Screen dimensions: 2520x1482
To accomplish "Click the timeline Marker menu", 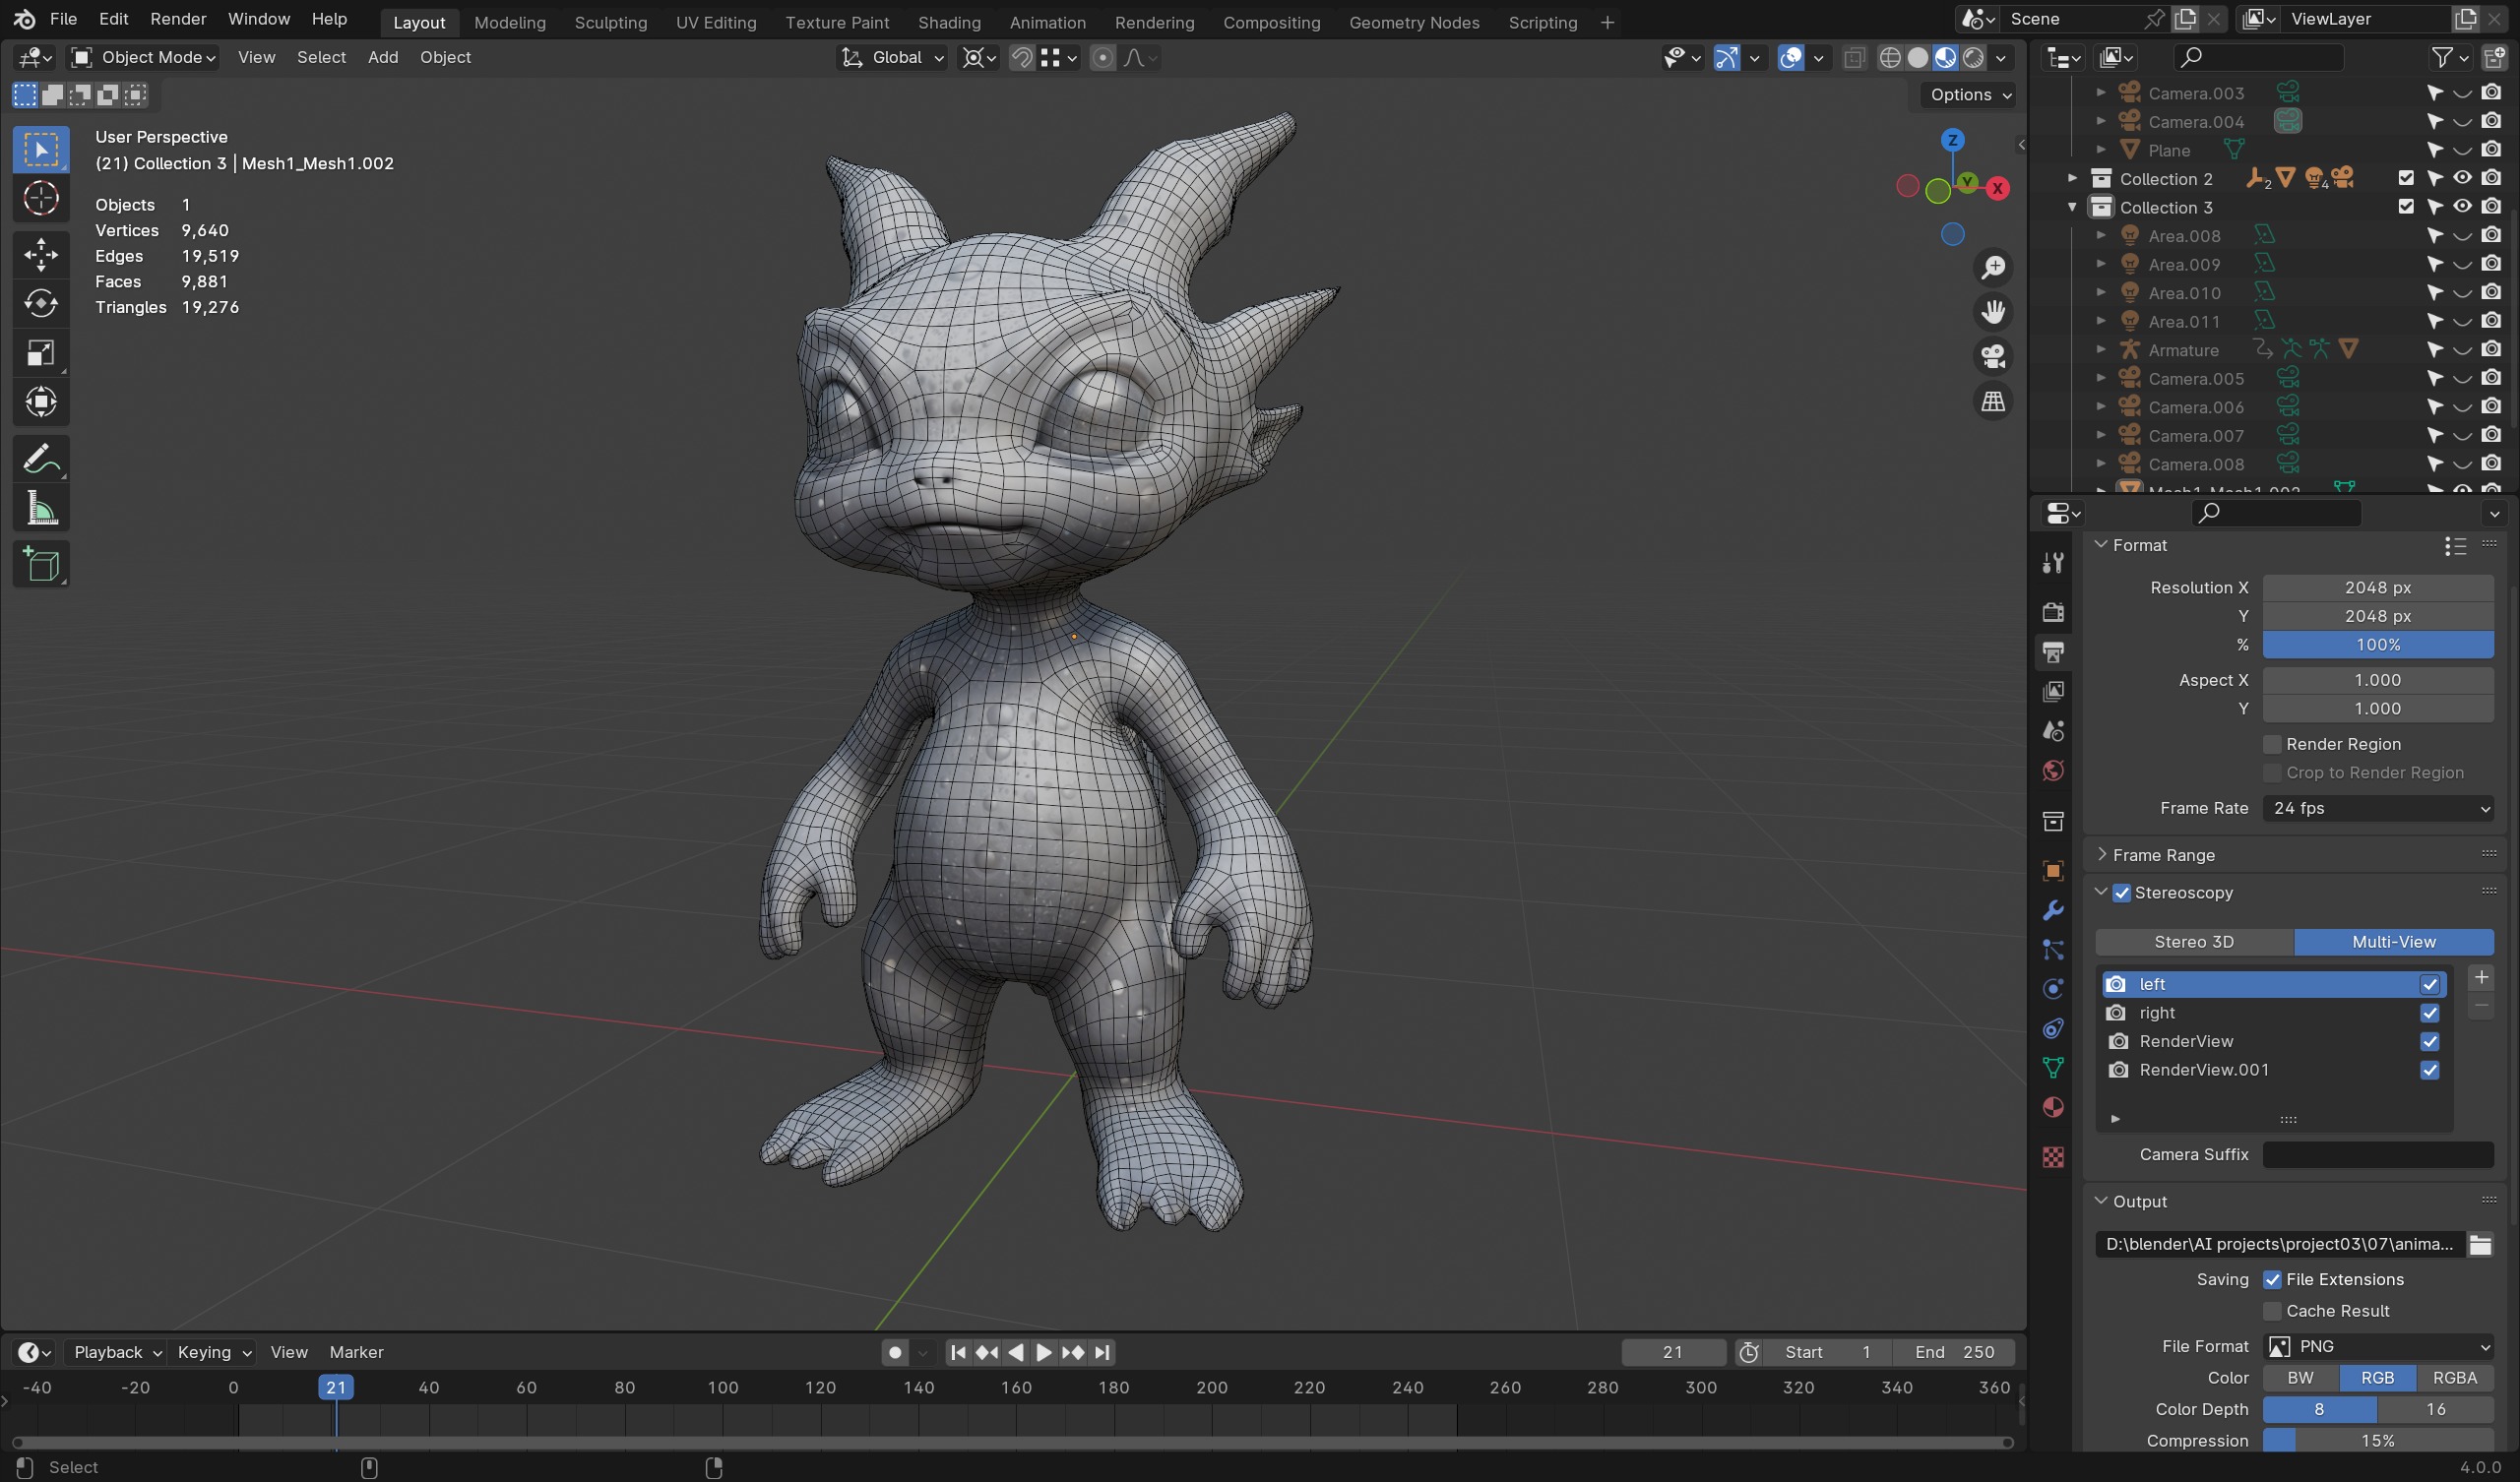I will (357, 1352).
